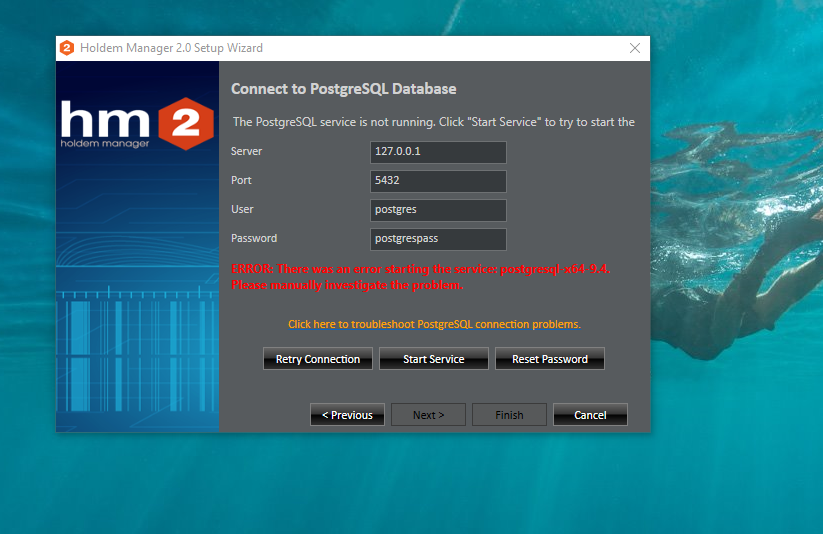This screenshot has width=823, height=534.
Task: Close the Holdem Manager Setup Wizard window
Action: tap(635, 48)
